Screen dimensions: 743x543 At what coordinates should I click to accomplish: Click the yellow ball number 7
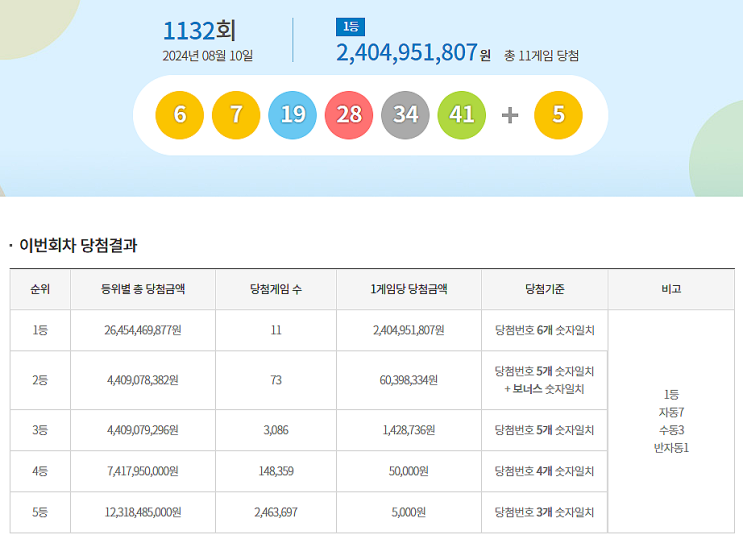click(x=236, y=115)
